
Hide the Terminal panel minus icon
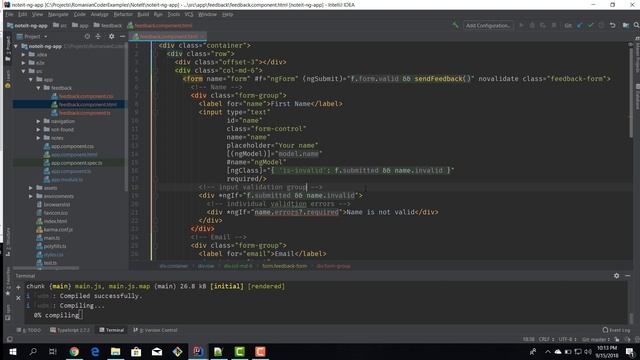click(x=628, y=276)
